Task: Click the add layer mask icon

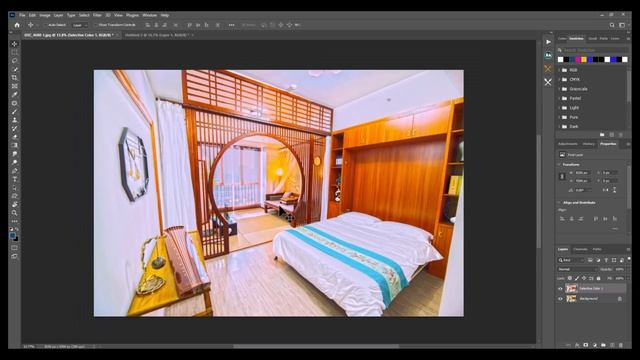Action: point(586,345)
